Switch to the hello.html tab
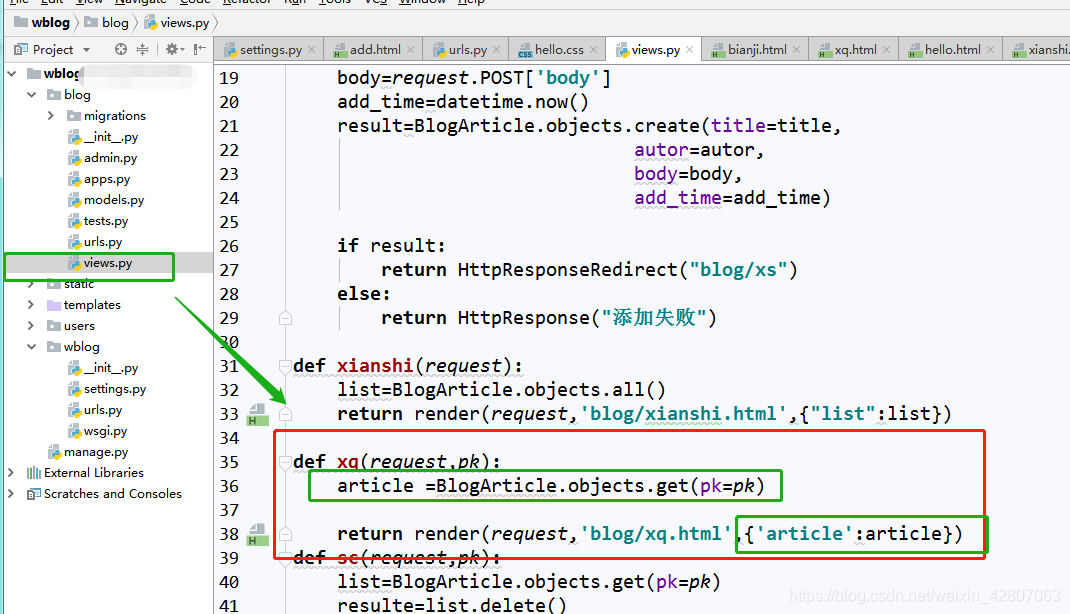 952,50
